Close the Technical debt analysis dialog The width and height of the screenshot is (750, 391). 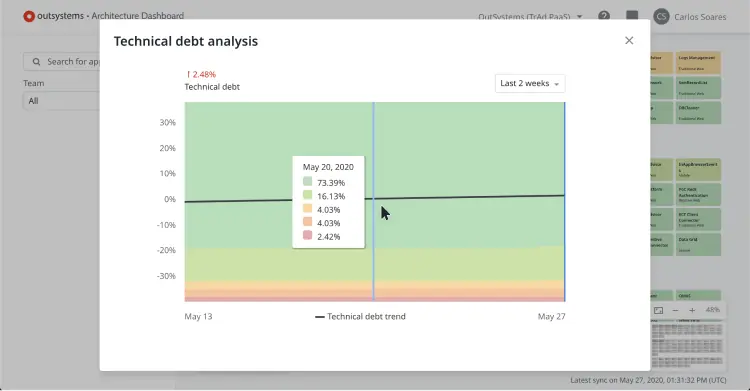(x=629, y=41)
